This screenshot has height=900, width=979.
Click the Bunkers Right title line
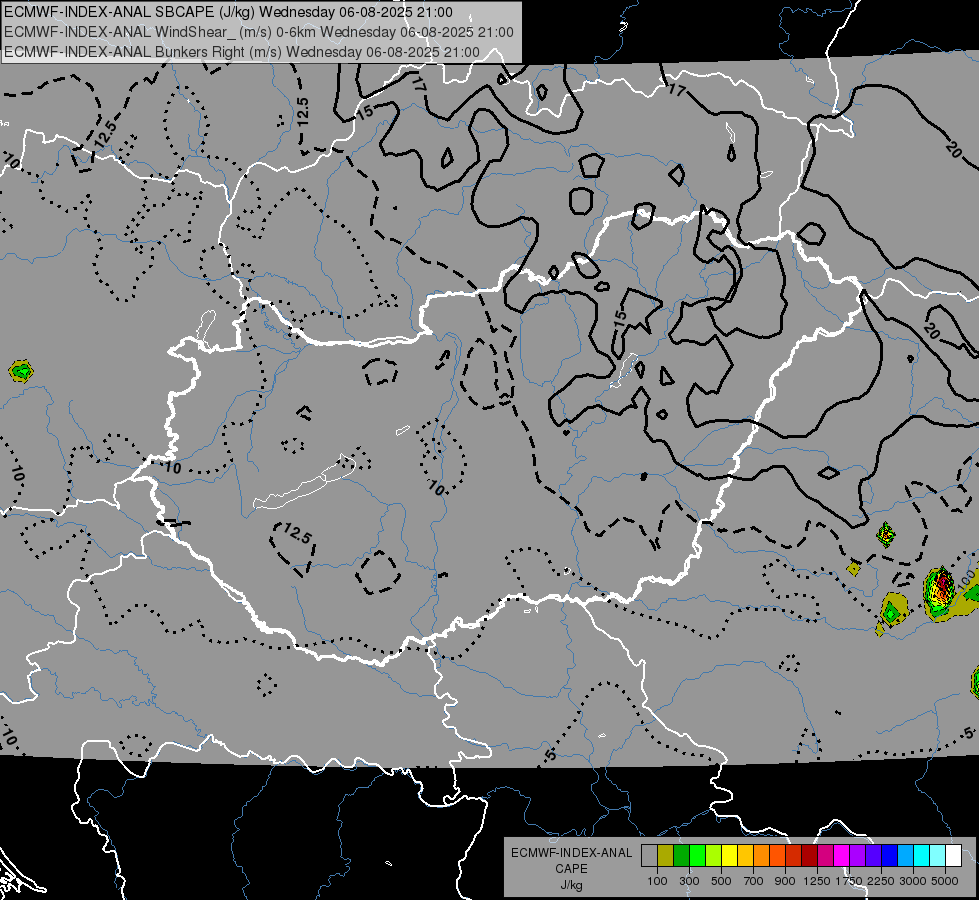[x=242, y=52]
